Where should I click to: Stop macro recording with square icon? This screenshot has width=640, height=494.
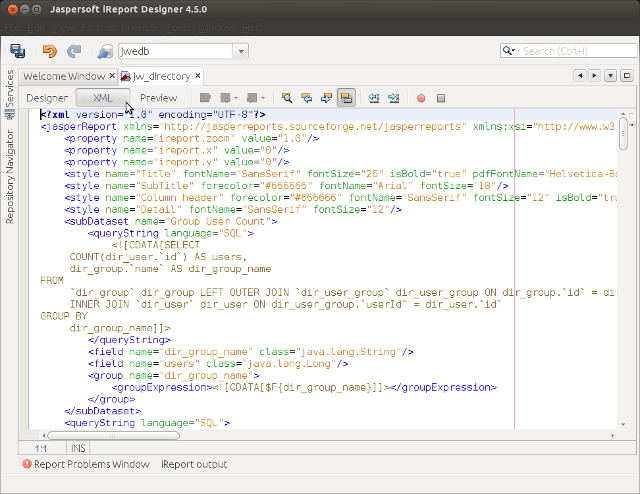(x=441, y=98)
